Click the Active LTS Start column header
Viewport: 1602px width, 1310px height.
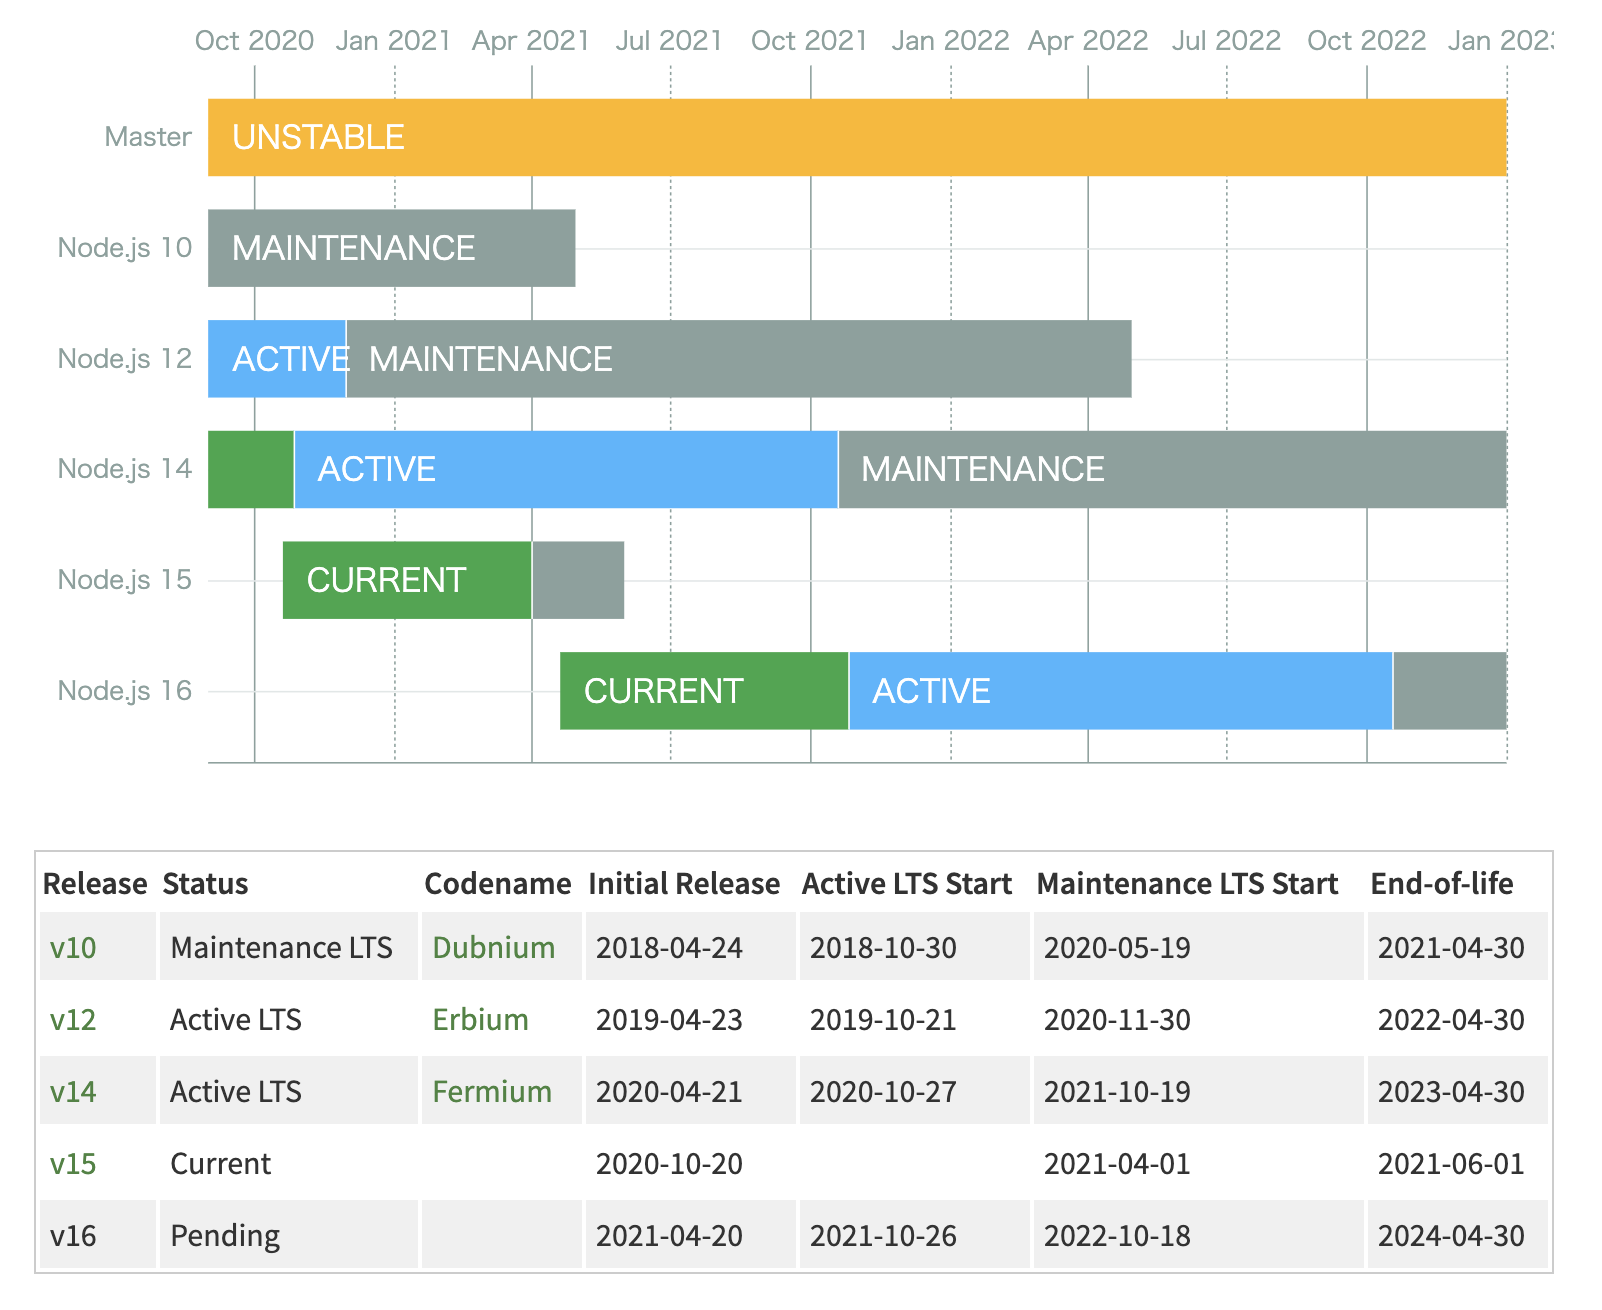pos(907,884)
